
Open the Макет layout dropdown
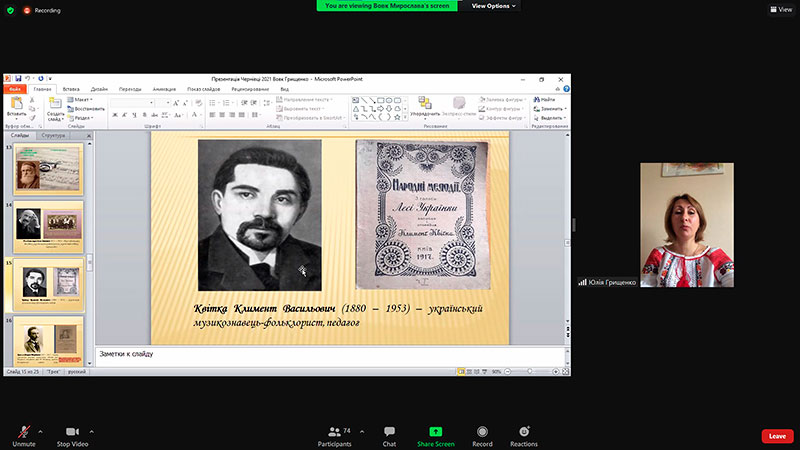click(80, 100)
